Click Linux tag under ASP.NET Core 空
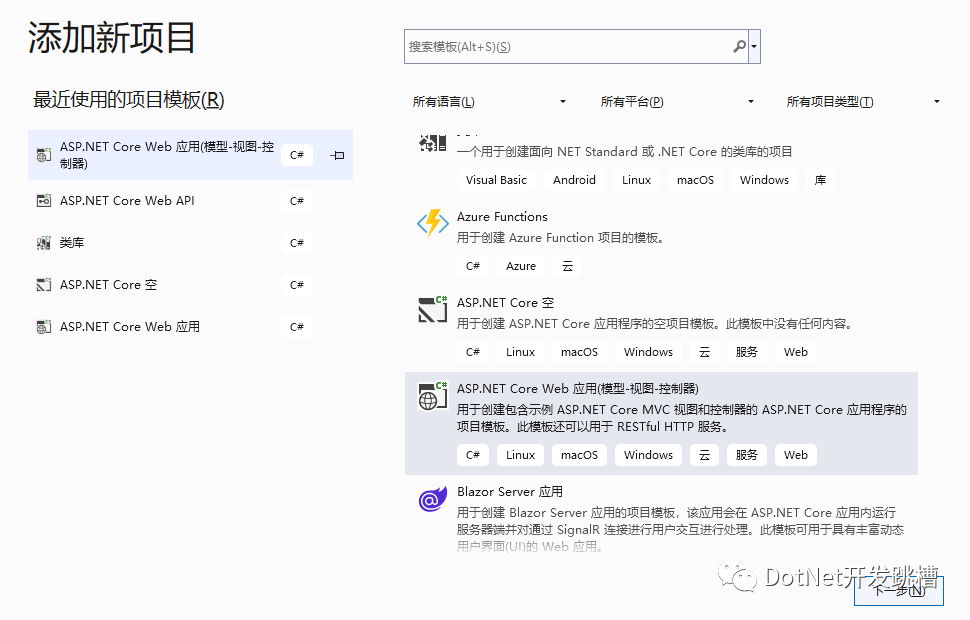Image resolution: width=970 pixels, height=620 pixels. tap(520, 352)
